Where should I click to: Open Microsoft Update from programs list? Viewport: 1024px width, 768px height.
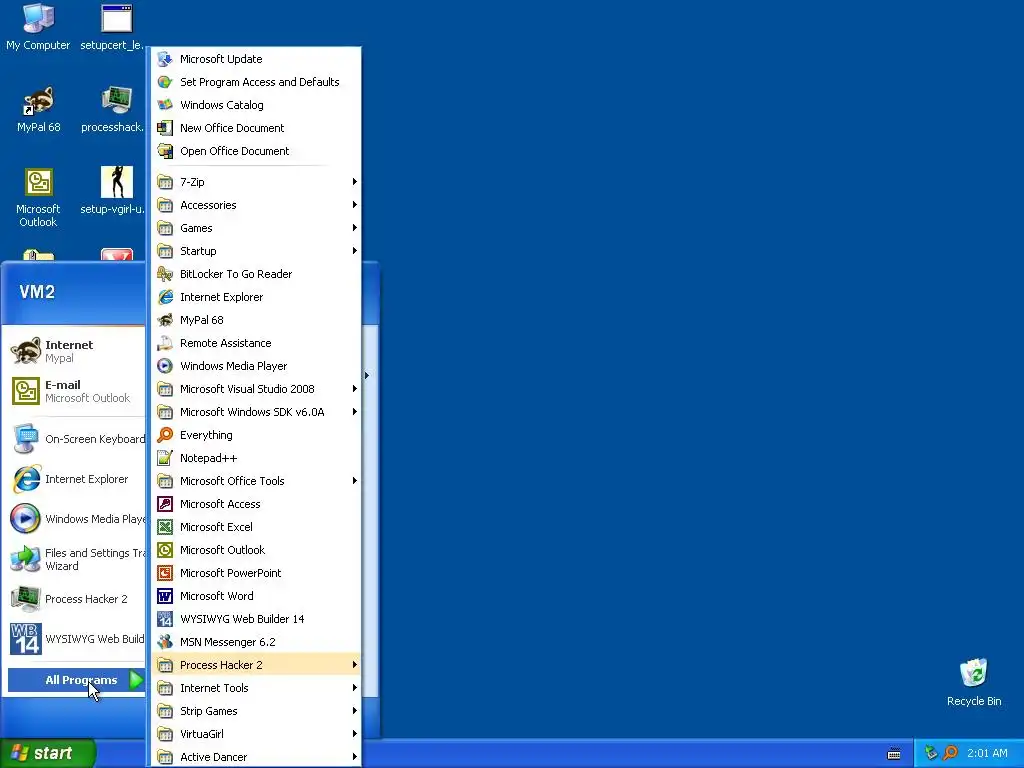[x=255, y=59]
